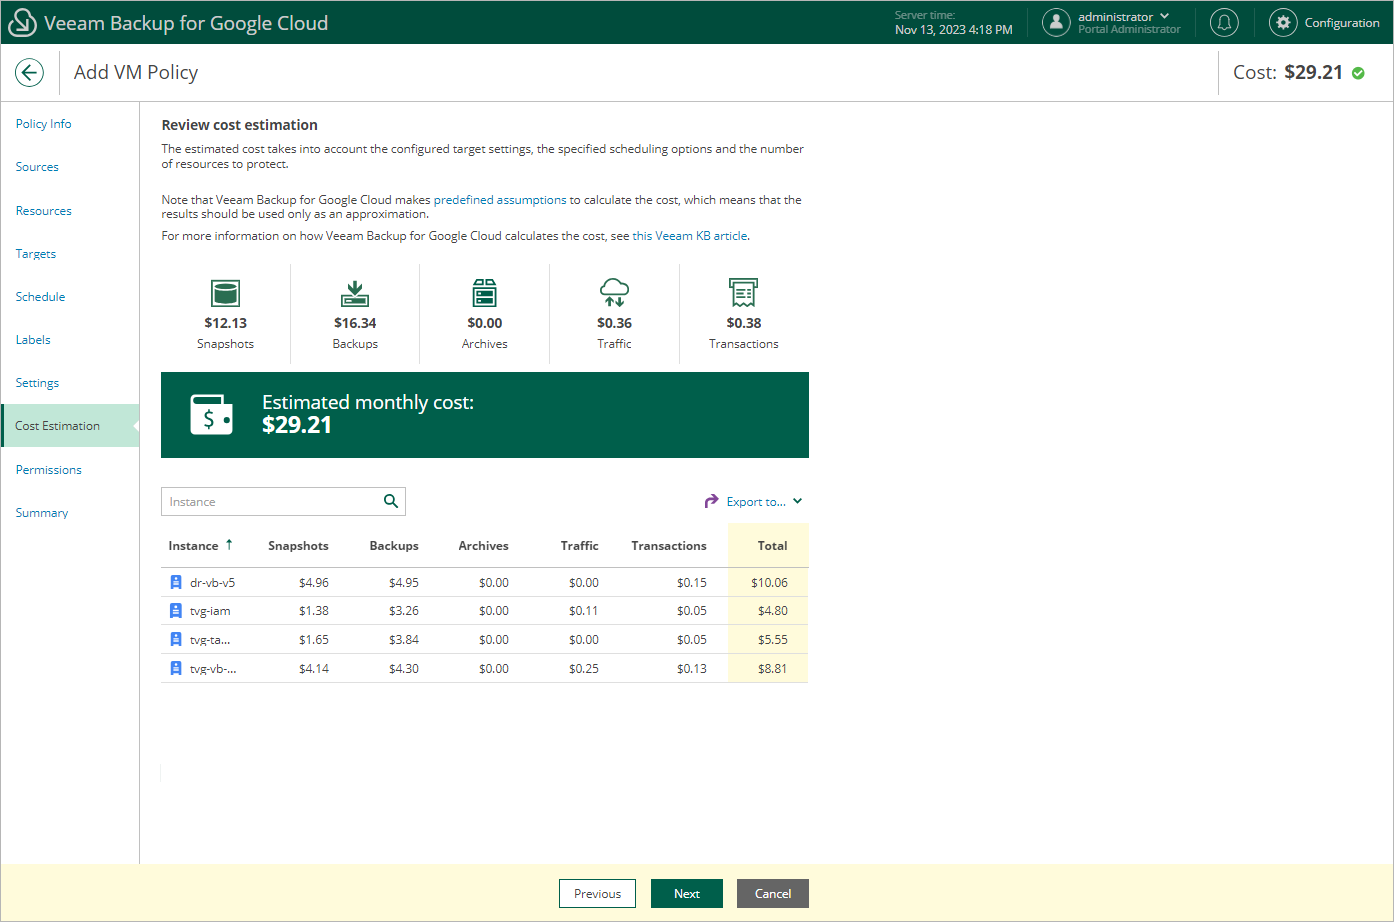Click the Export arrow icon
The width and height of the screenshot is (1394, 922).
click(x=711, y=501)
